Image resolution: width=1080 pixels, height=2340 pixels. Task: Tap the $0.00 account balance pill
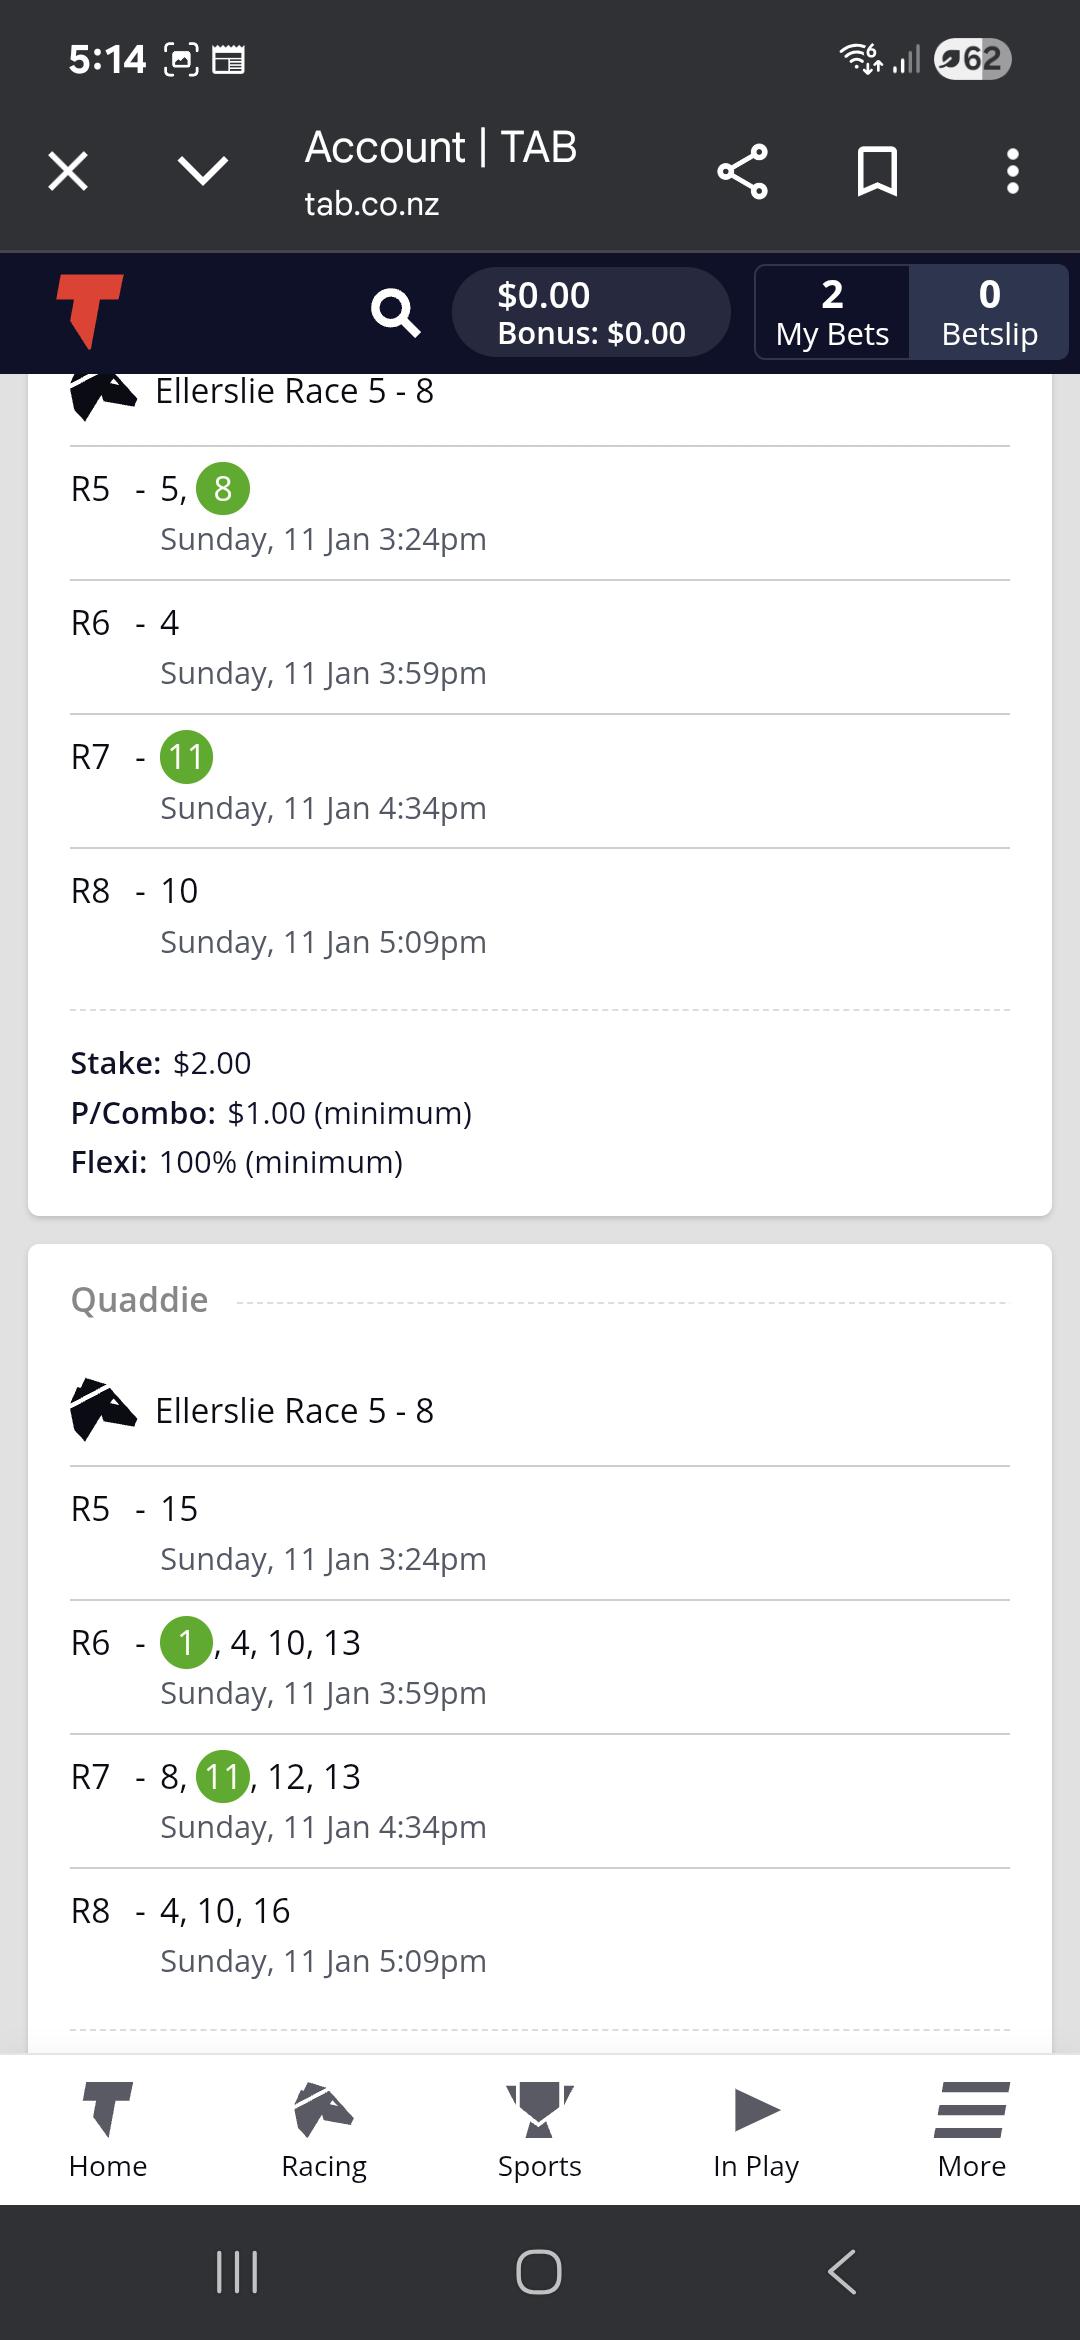(591, 312)
